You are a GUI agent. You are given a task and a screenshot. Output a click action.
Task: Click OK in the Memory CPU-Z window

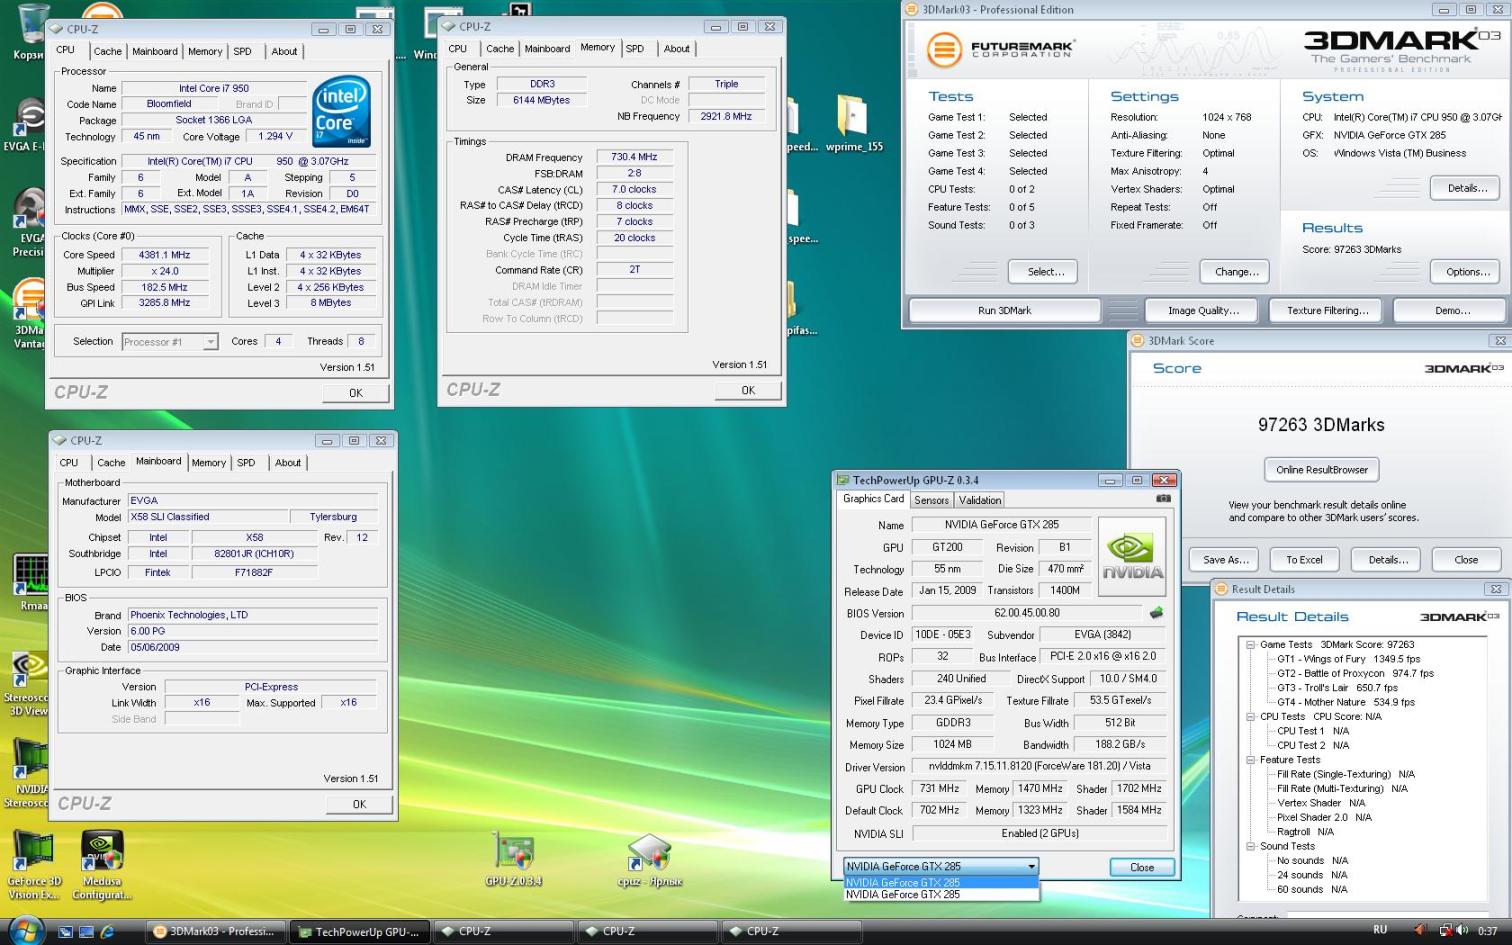(x=748, y=391)
